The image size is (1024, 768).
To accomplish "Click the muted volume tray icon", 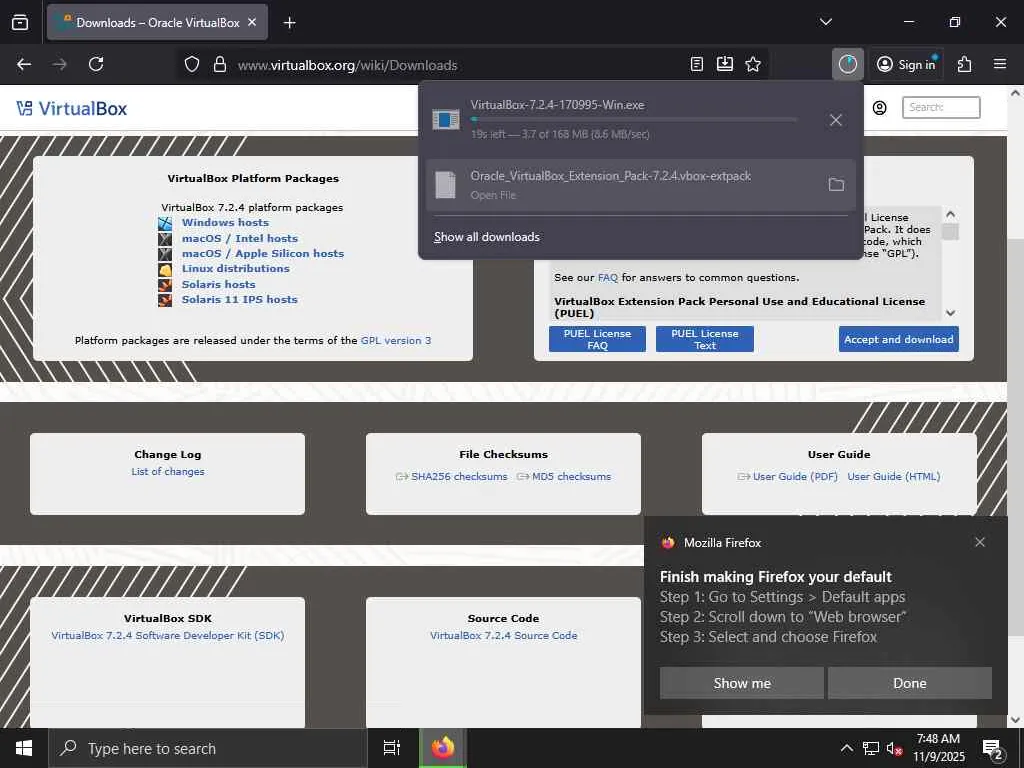I will tap(894, 748).
